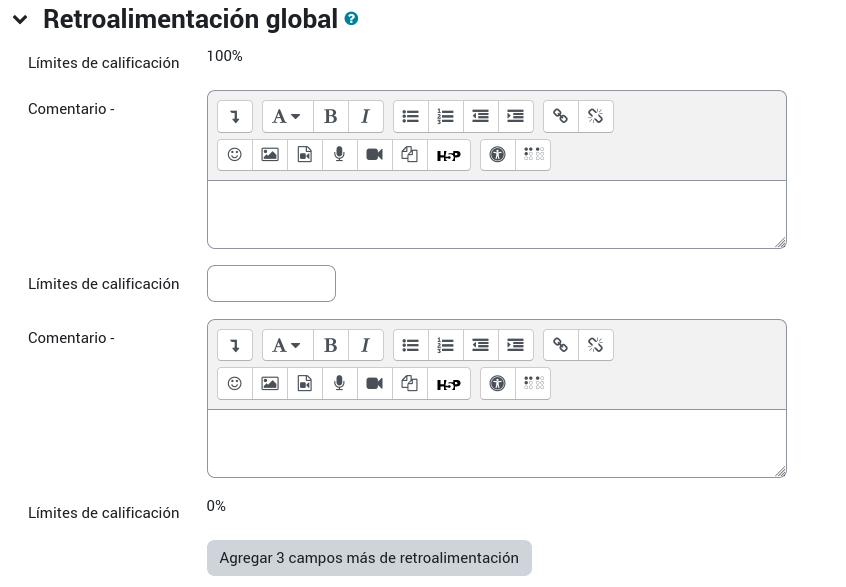The height and width of the screenshot is (587, 846).
Task: Insert bulleted list in first Comentario editor
Action: point(411,117)
